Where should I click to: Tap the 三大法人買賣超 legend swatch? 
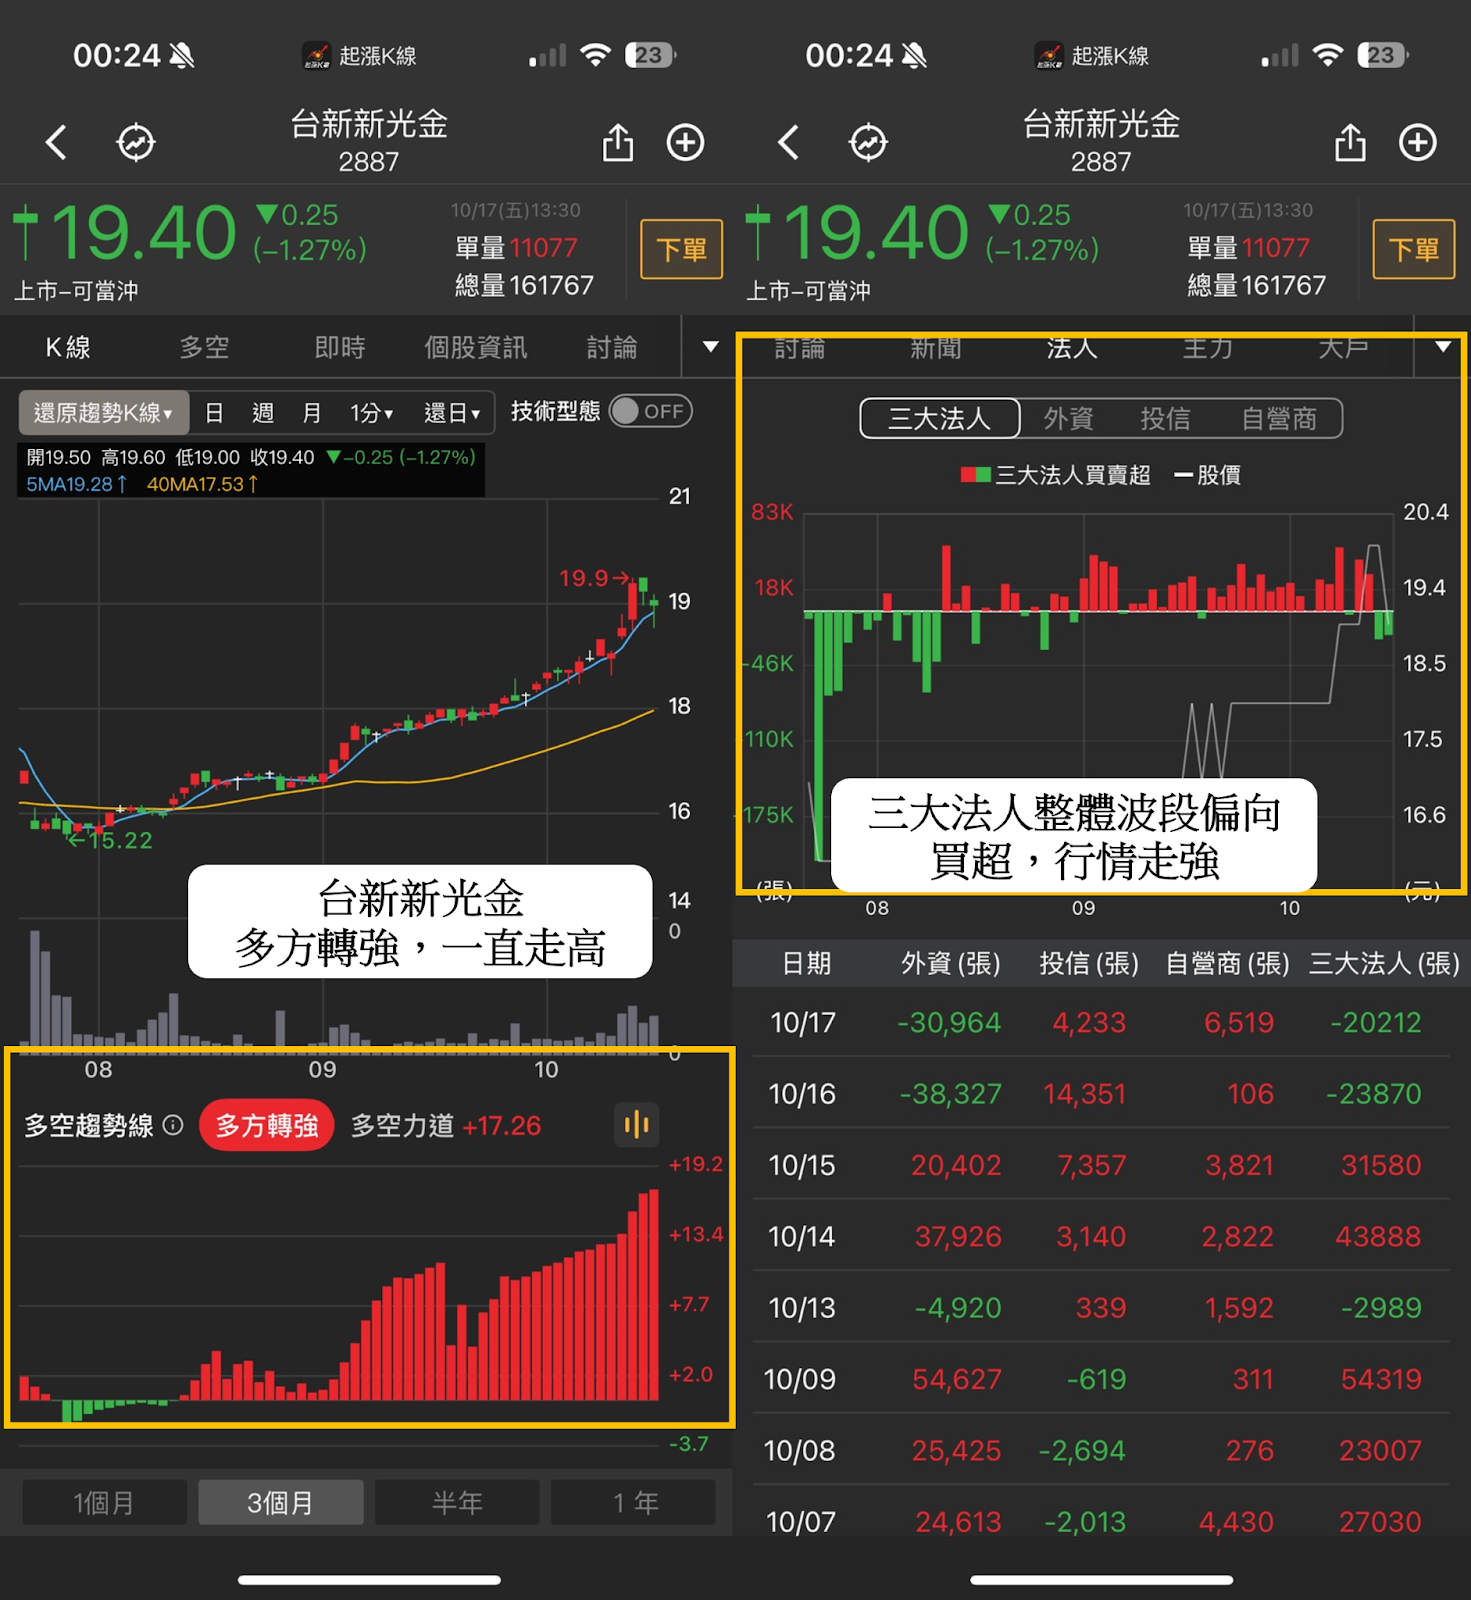(x=975, y=474)
